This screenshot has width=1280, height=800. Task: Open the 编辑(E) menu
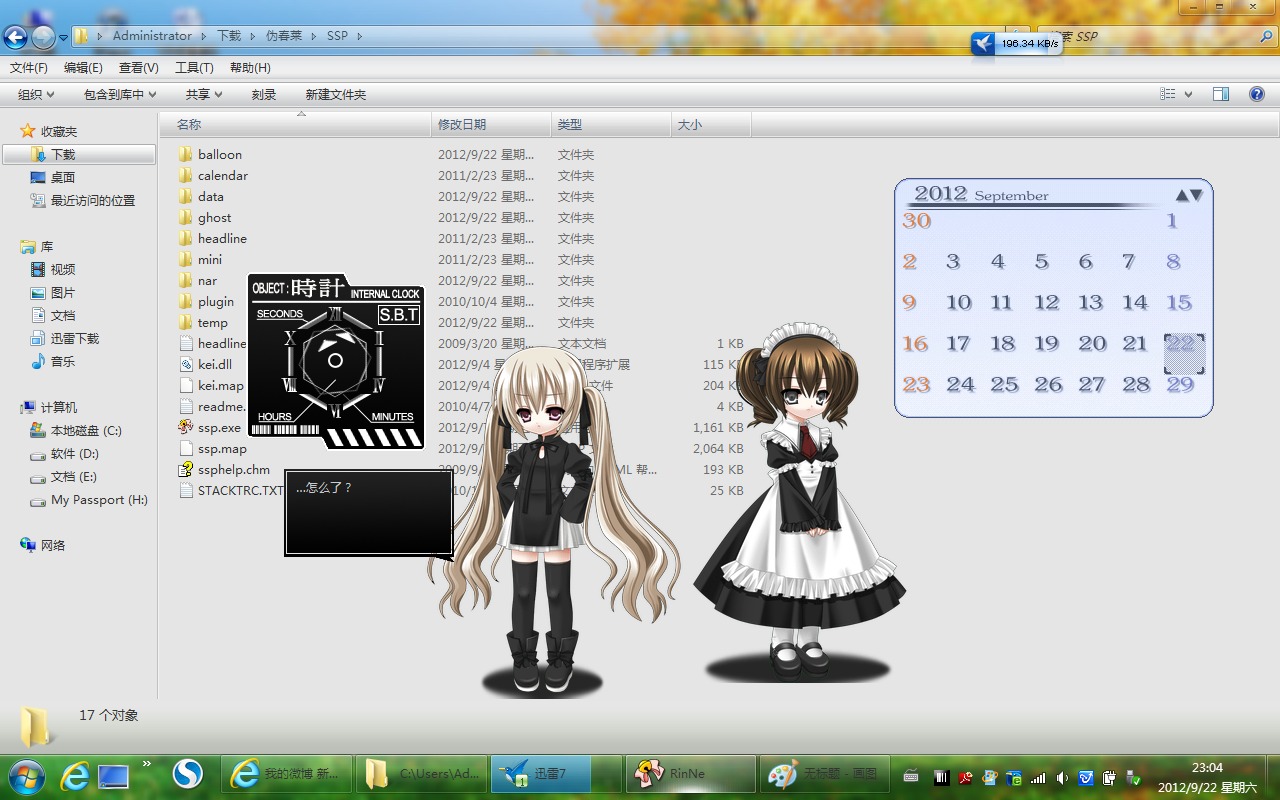point(83,68)
